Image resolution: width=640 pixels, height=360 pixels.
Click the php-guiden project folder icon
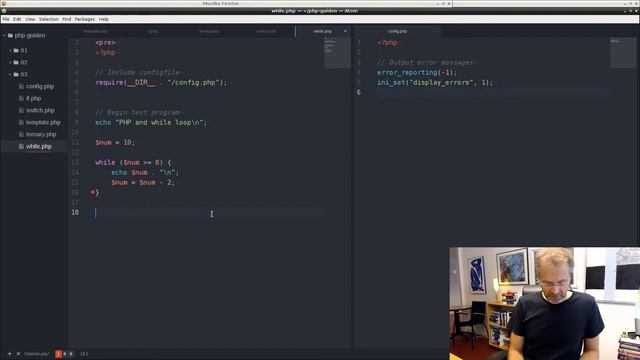coord(10,36)
